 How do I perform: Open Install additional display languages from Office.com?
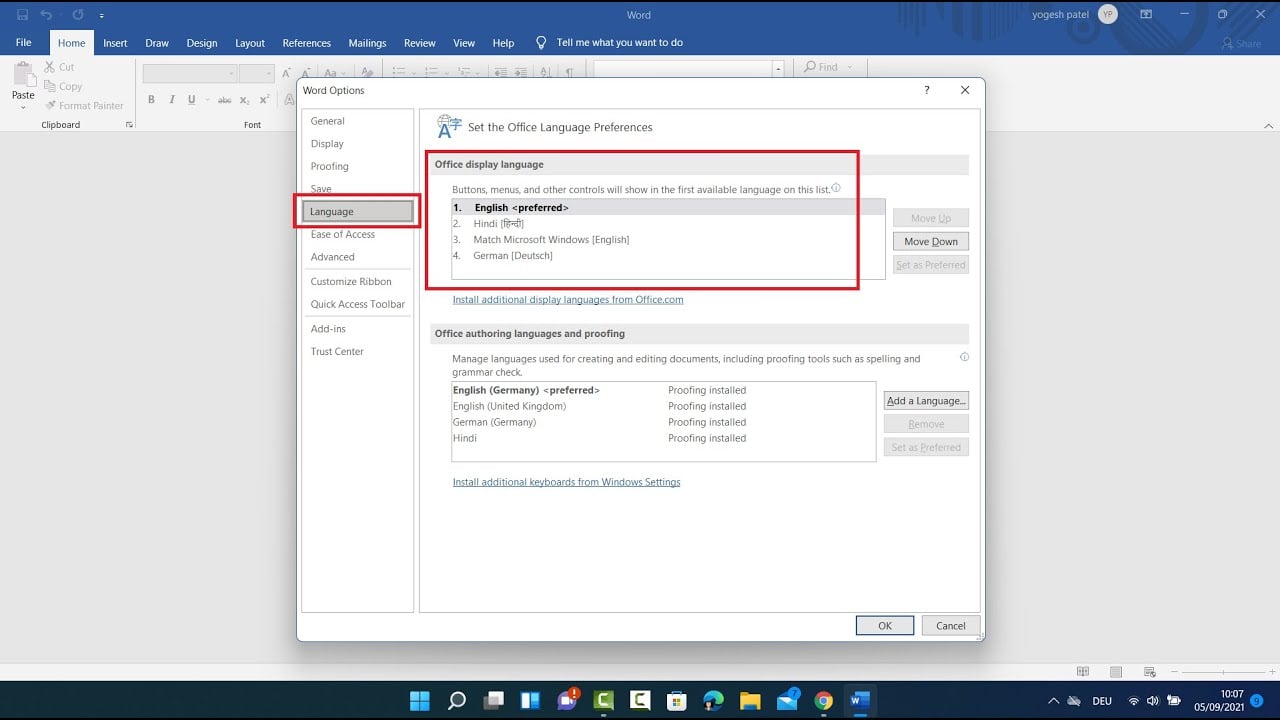568,300
